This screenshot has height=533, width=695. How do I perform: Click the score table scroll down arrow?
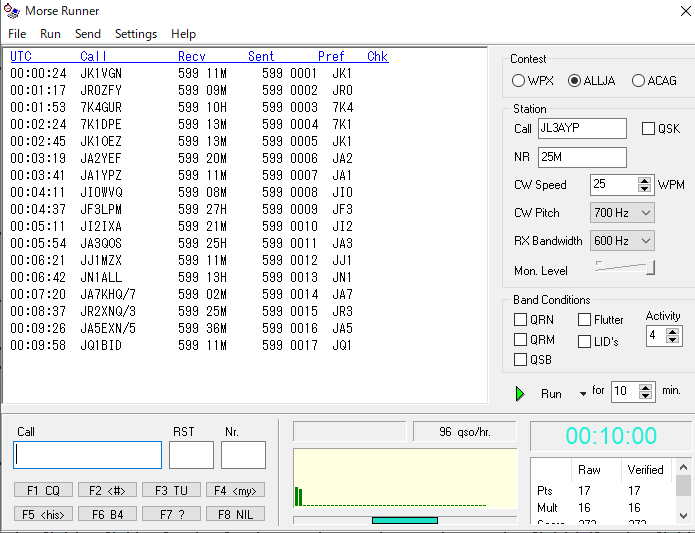coord(683,515)
